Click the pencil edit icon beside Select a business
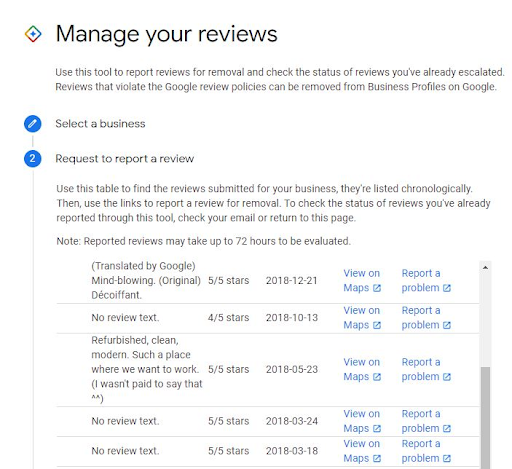 pos(32,124)
